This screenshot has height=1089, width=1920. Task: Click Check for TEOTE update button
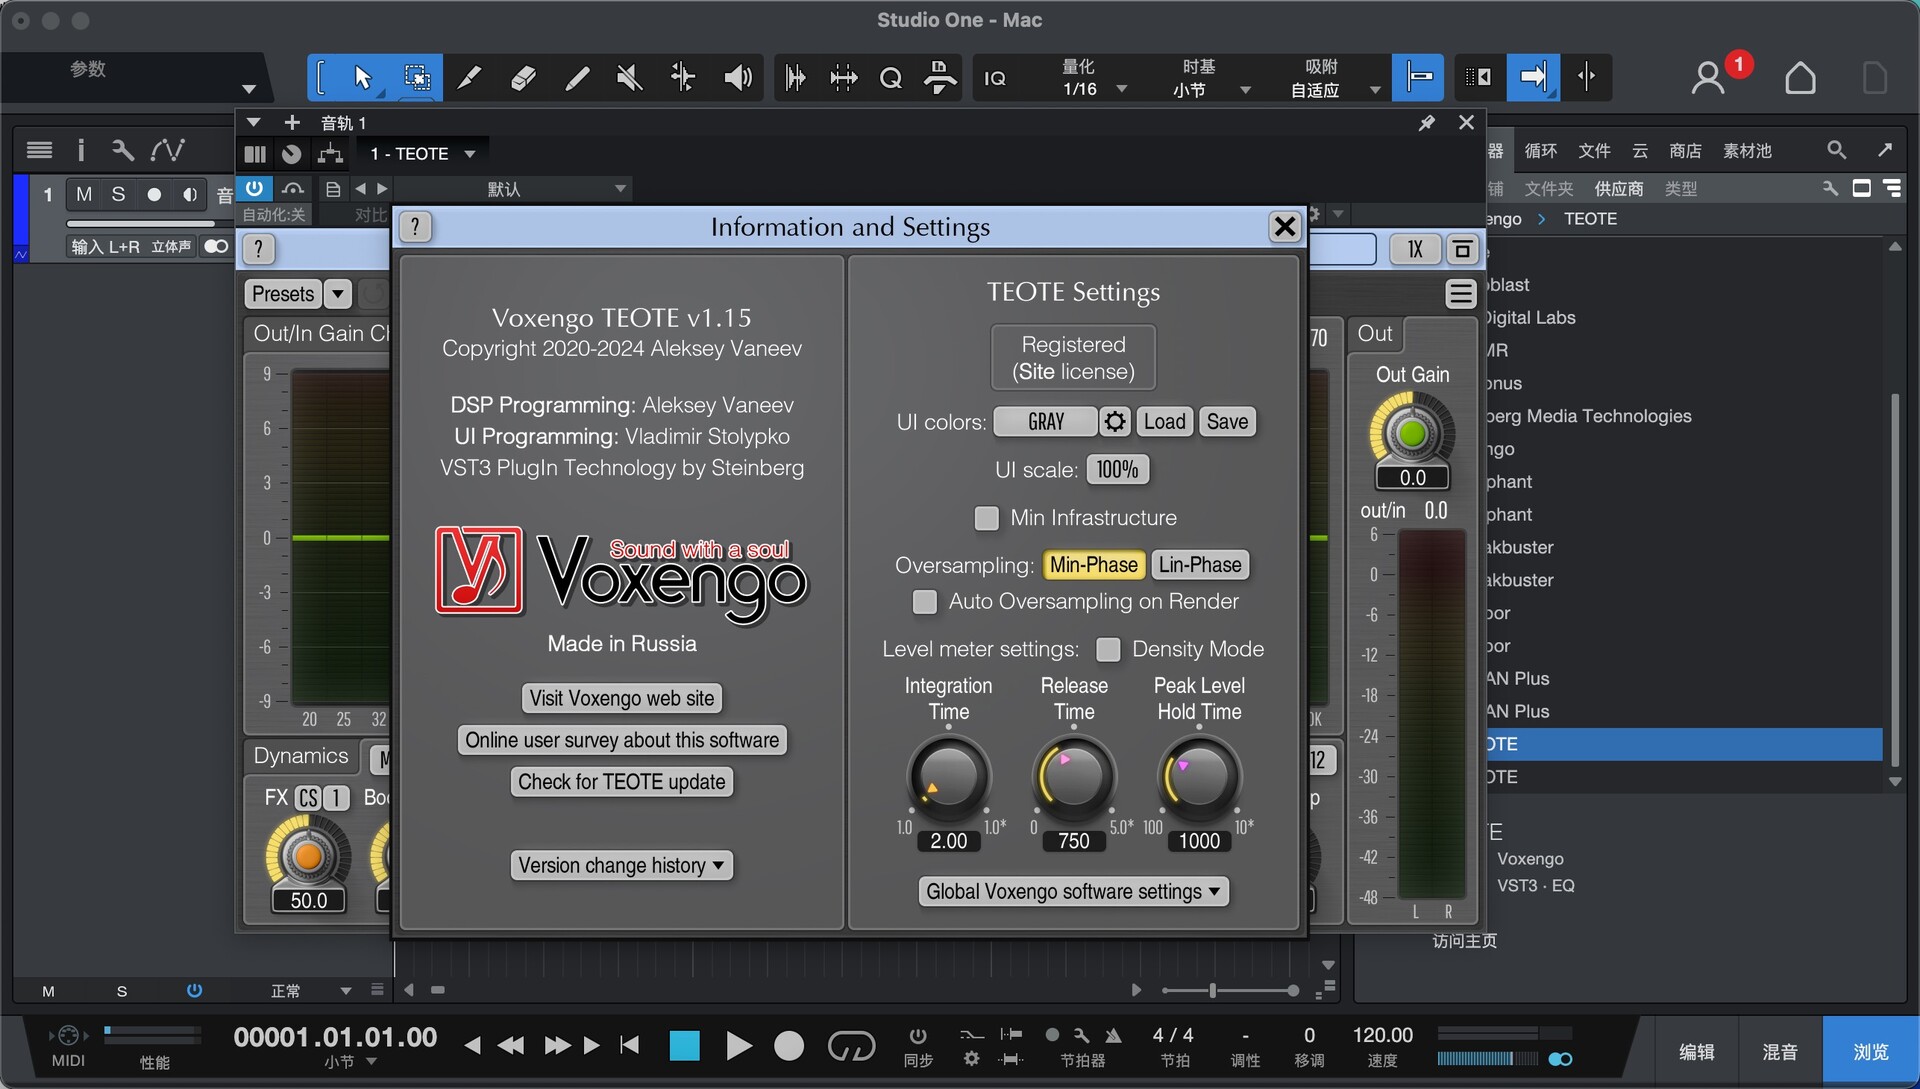pos(621,782)
